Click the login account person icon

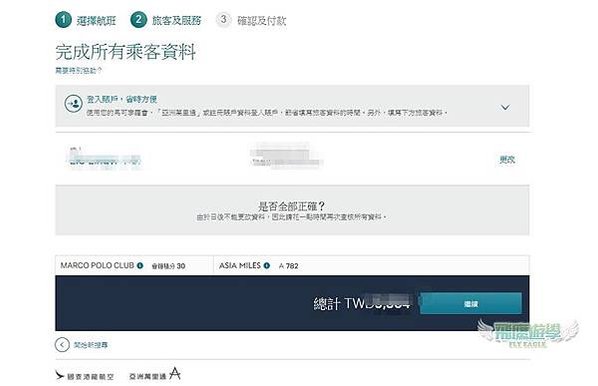(73, 104)
